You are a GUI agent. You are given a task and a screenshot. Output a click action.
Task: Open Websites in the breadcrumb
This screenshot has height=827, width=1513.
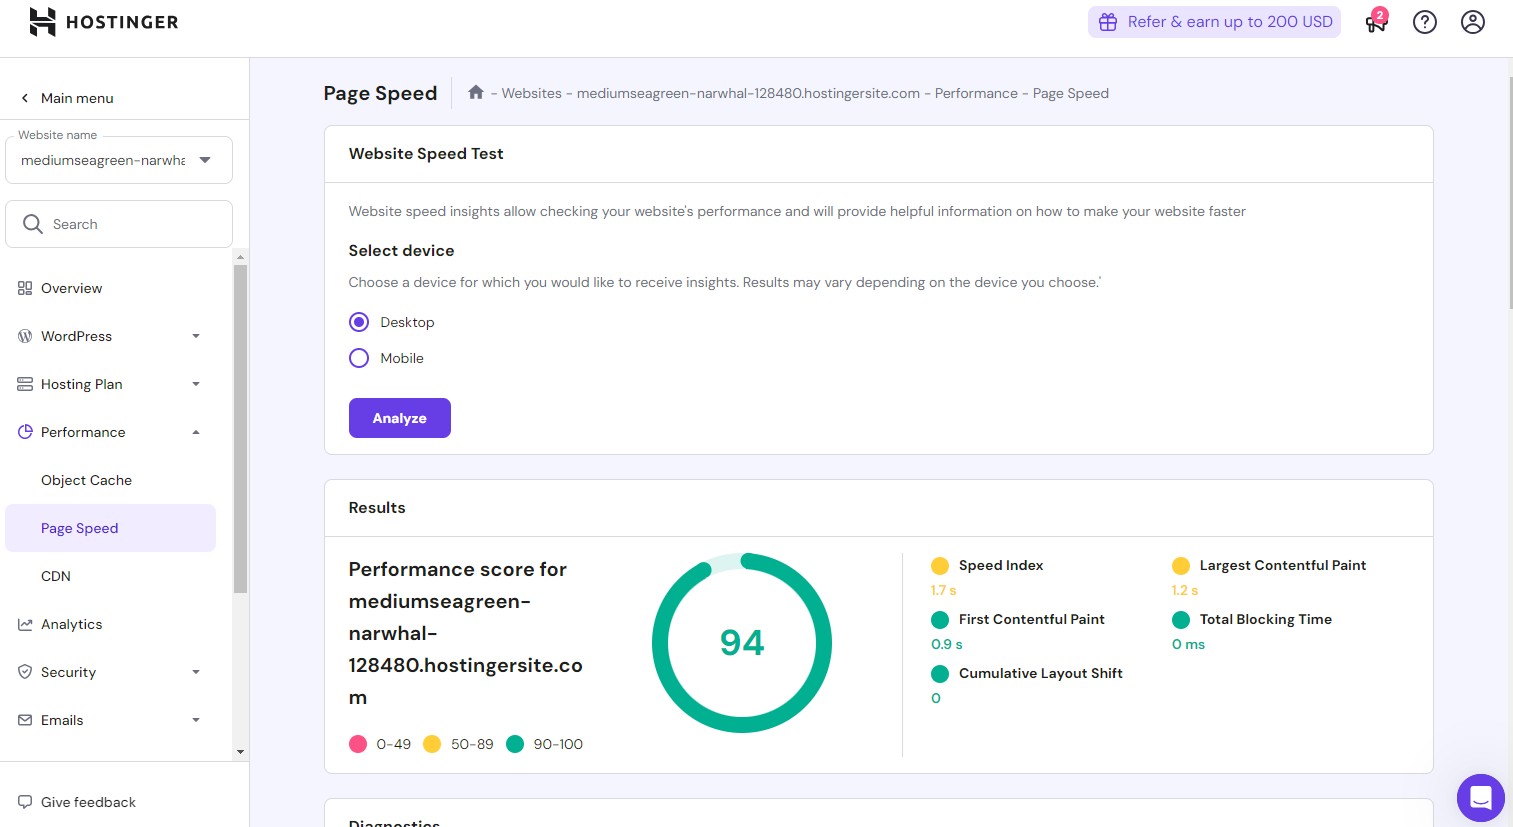tap(531, 93)
